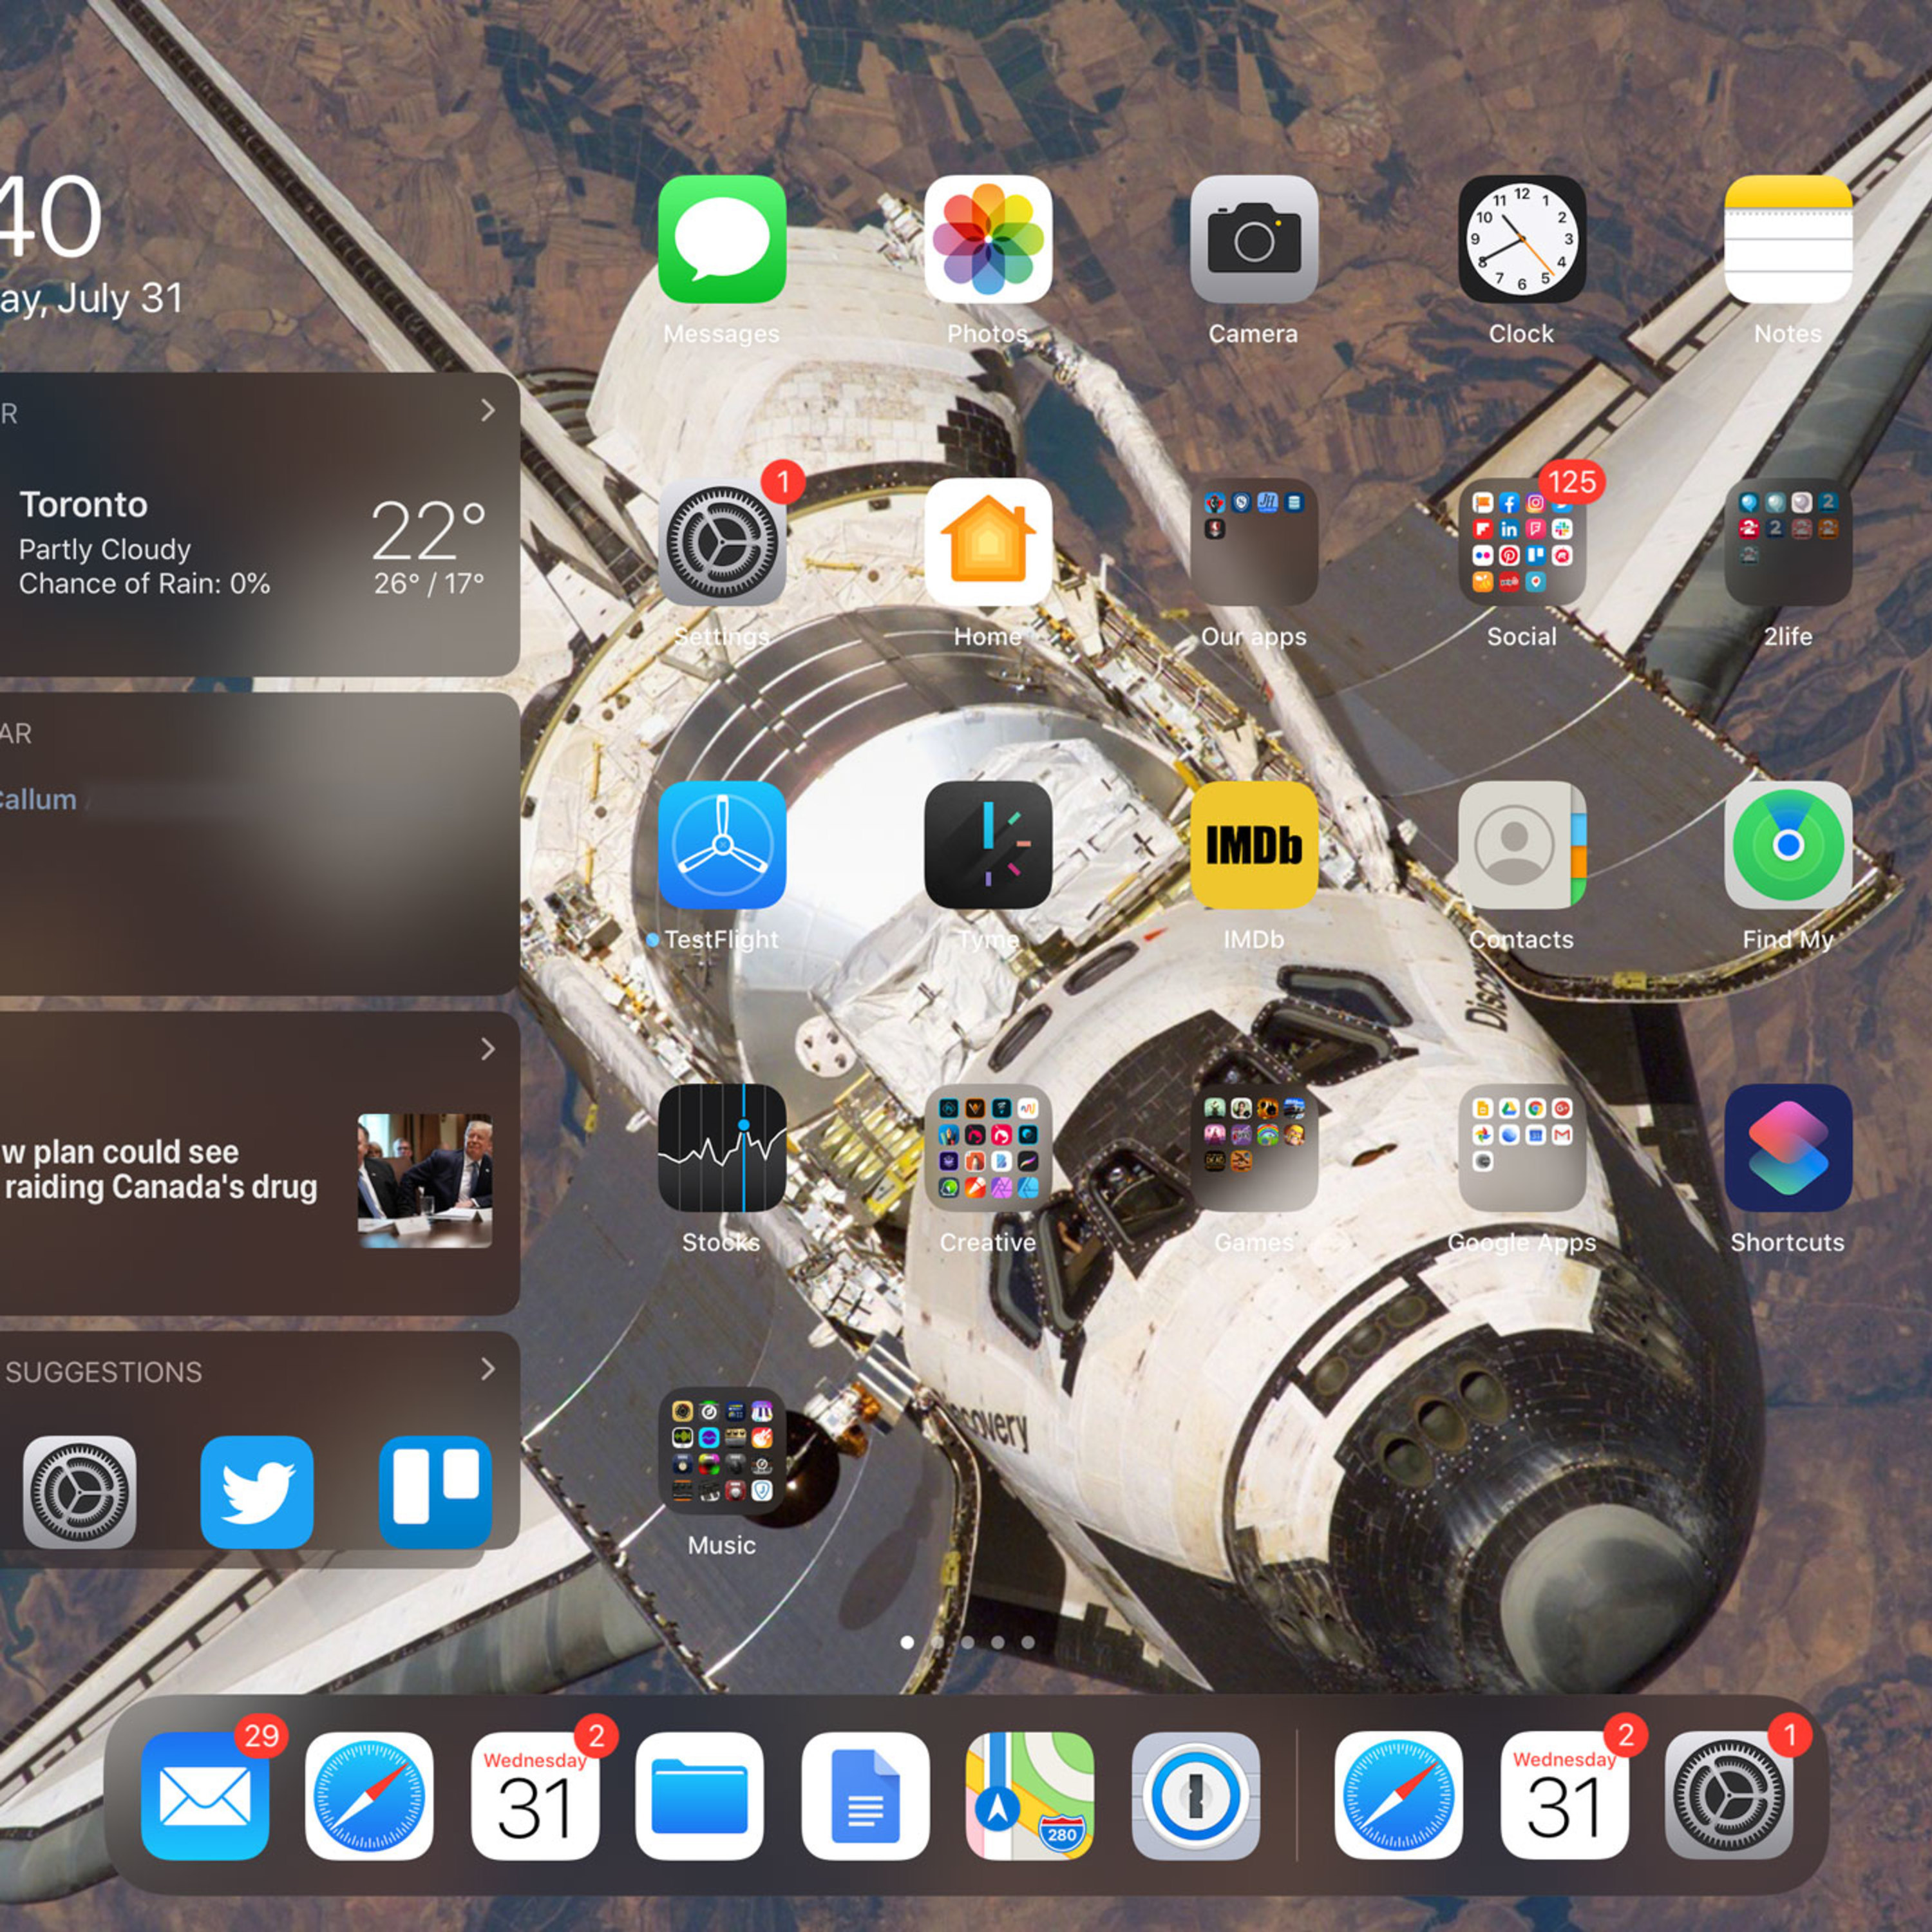
Task: Open the Tyme app
Action: (988, 845)
